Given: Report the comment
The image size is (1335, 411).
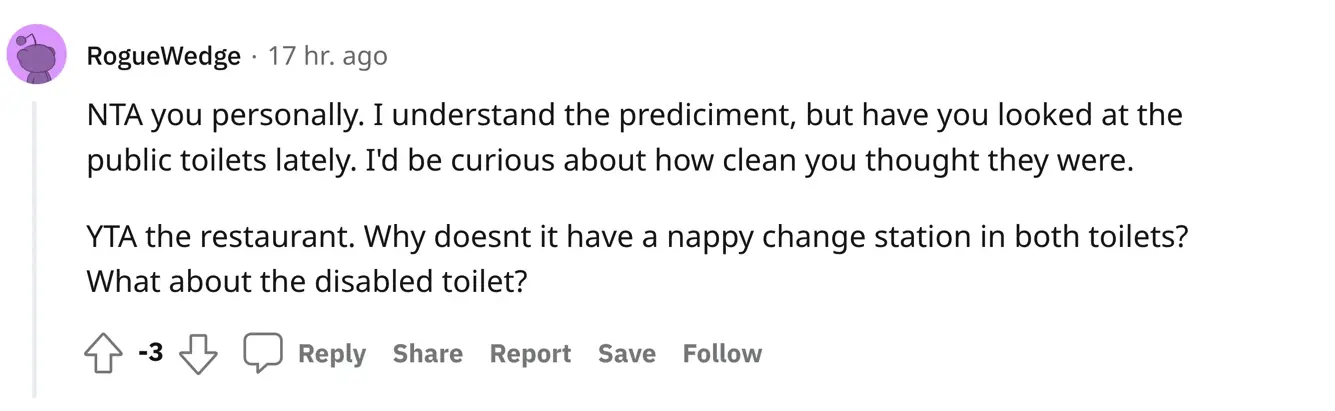Looking at the screenshot, I should tap(530, 354).
